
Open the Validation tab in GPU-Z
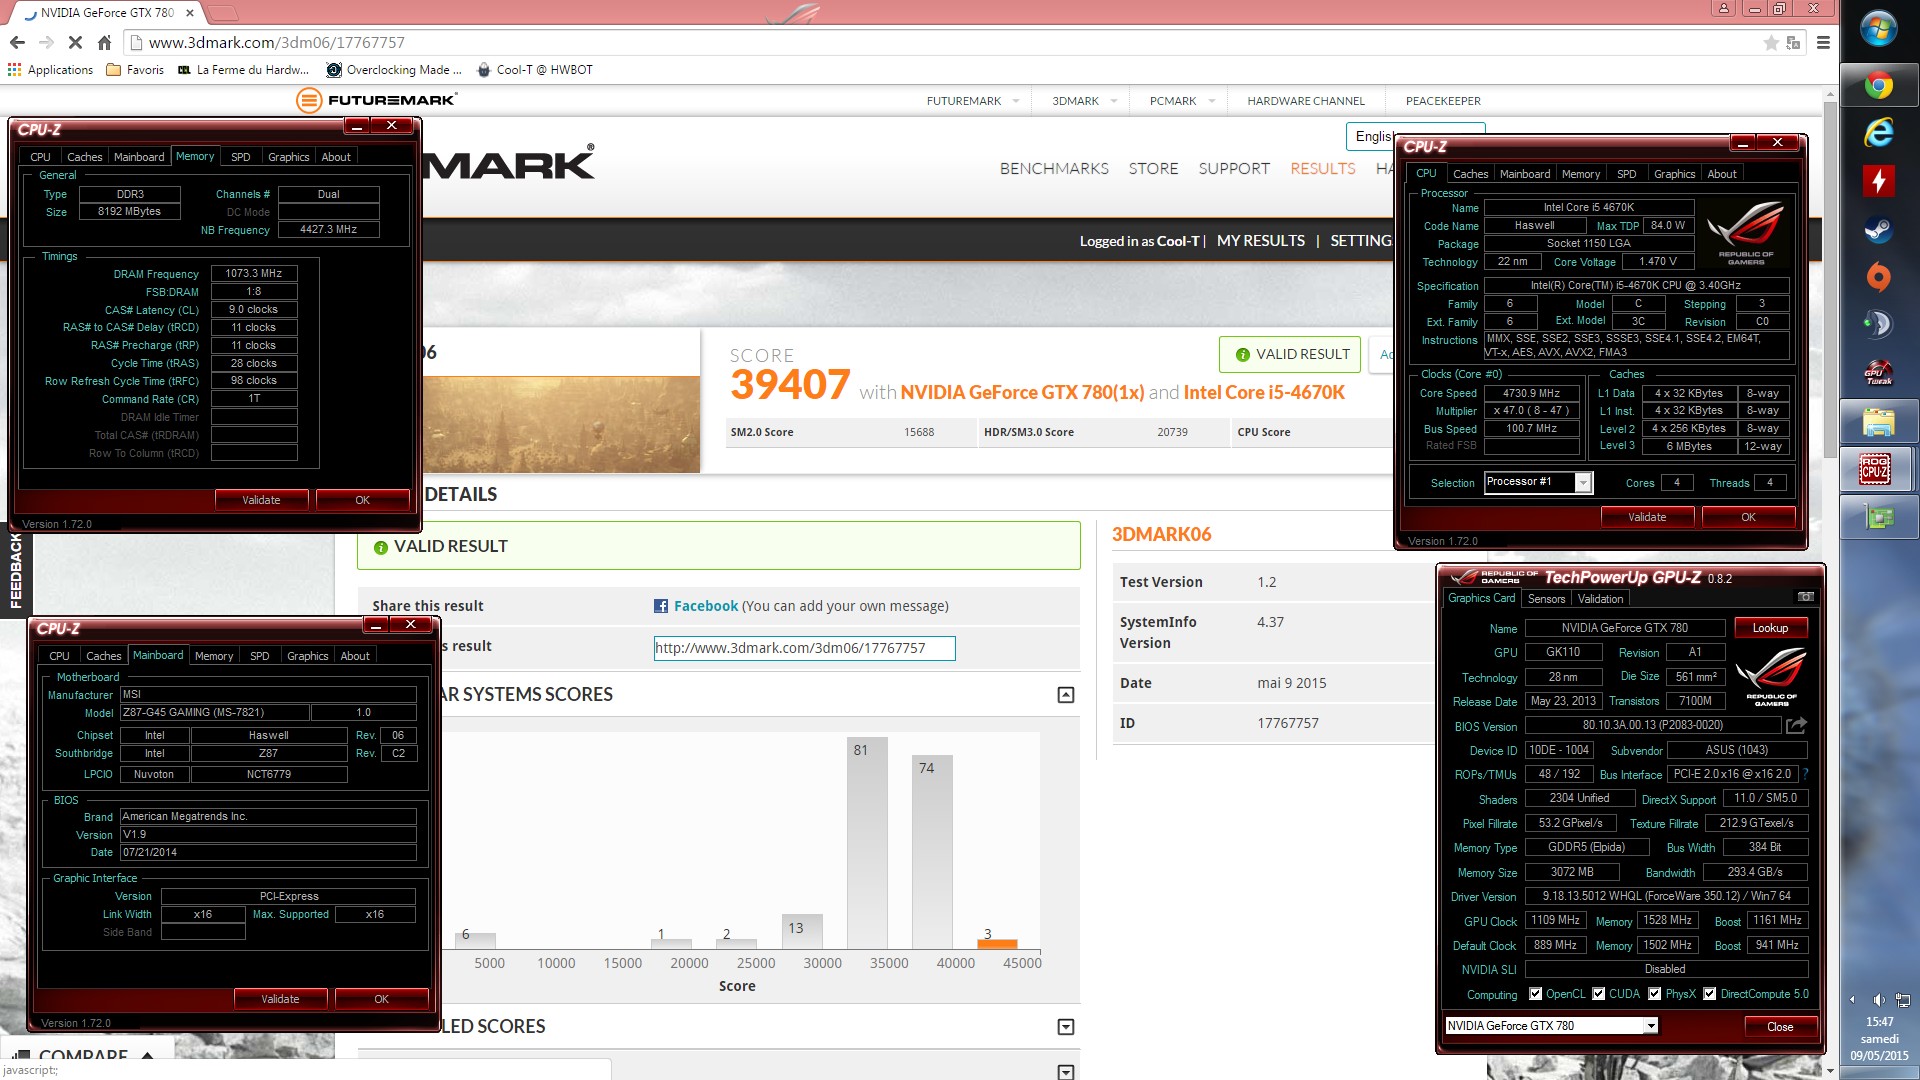click(x=1600, y=599)
